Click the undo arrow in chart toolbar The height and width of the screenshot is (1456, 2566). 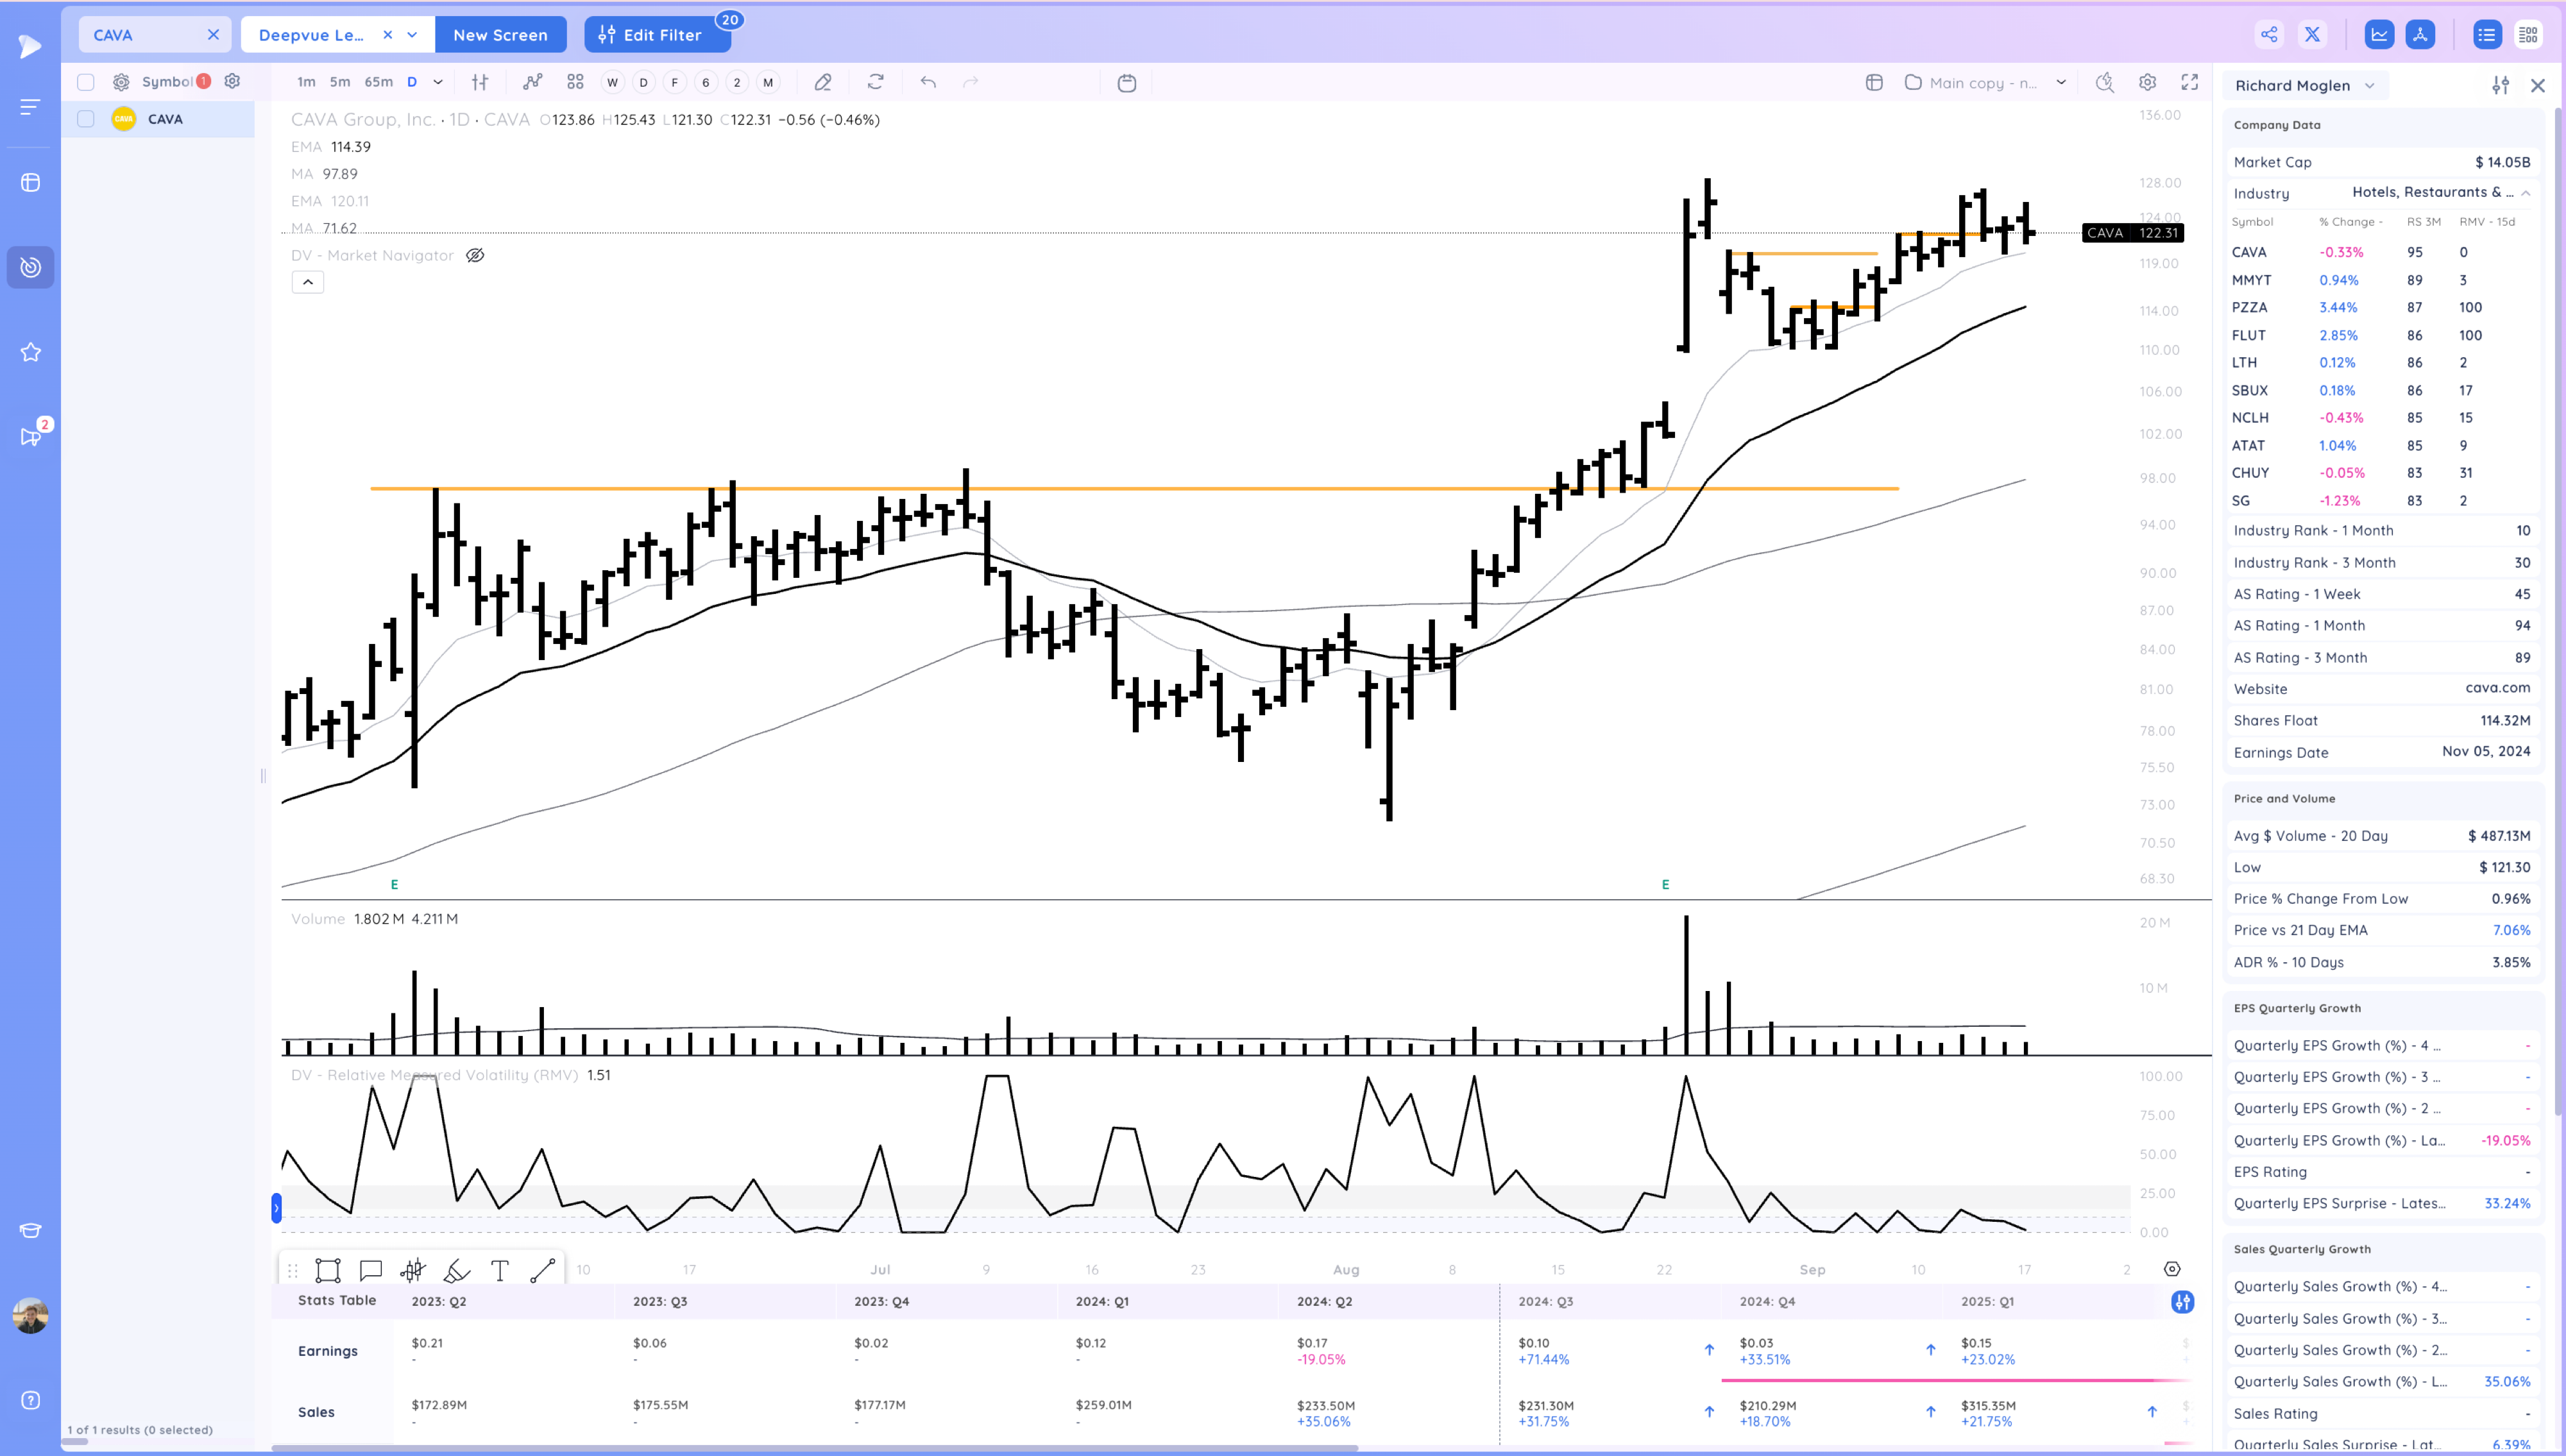(x=928, y=82)
